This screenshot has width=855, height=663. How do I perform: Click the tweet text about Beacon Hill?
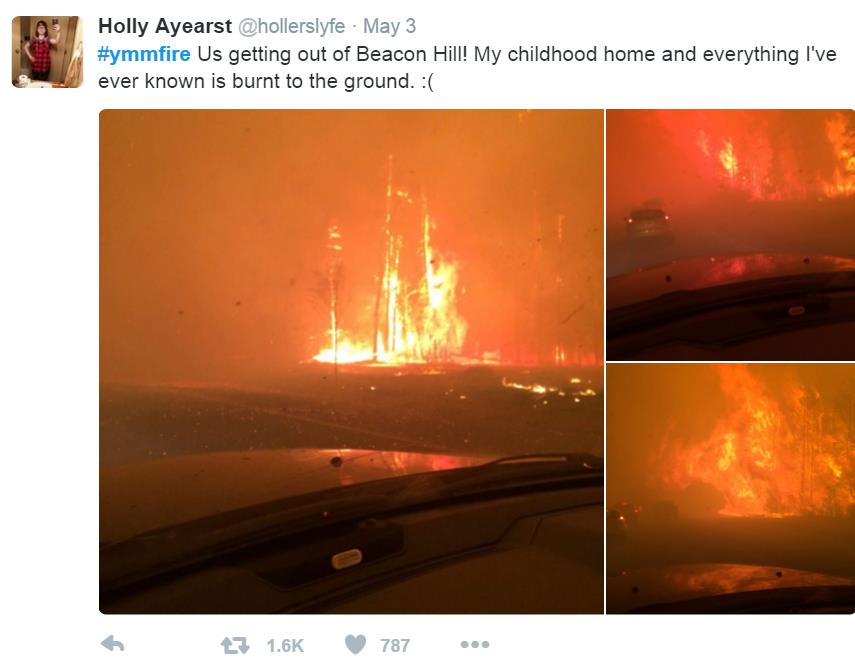click(467, 68)
